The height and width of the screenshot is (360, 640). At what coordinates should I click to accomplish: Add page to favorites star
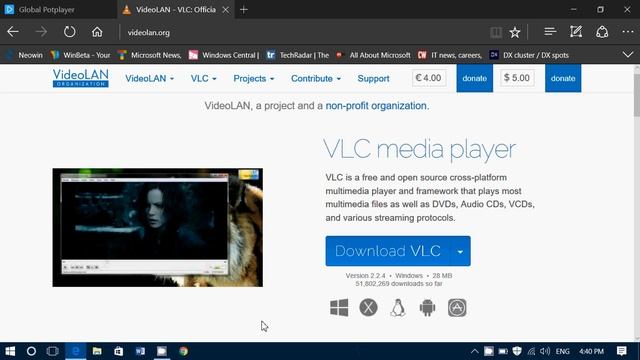(515, 32)
